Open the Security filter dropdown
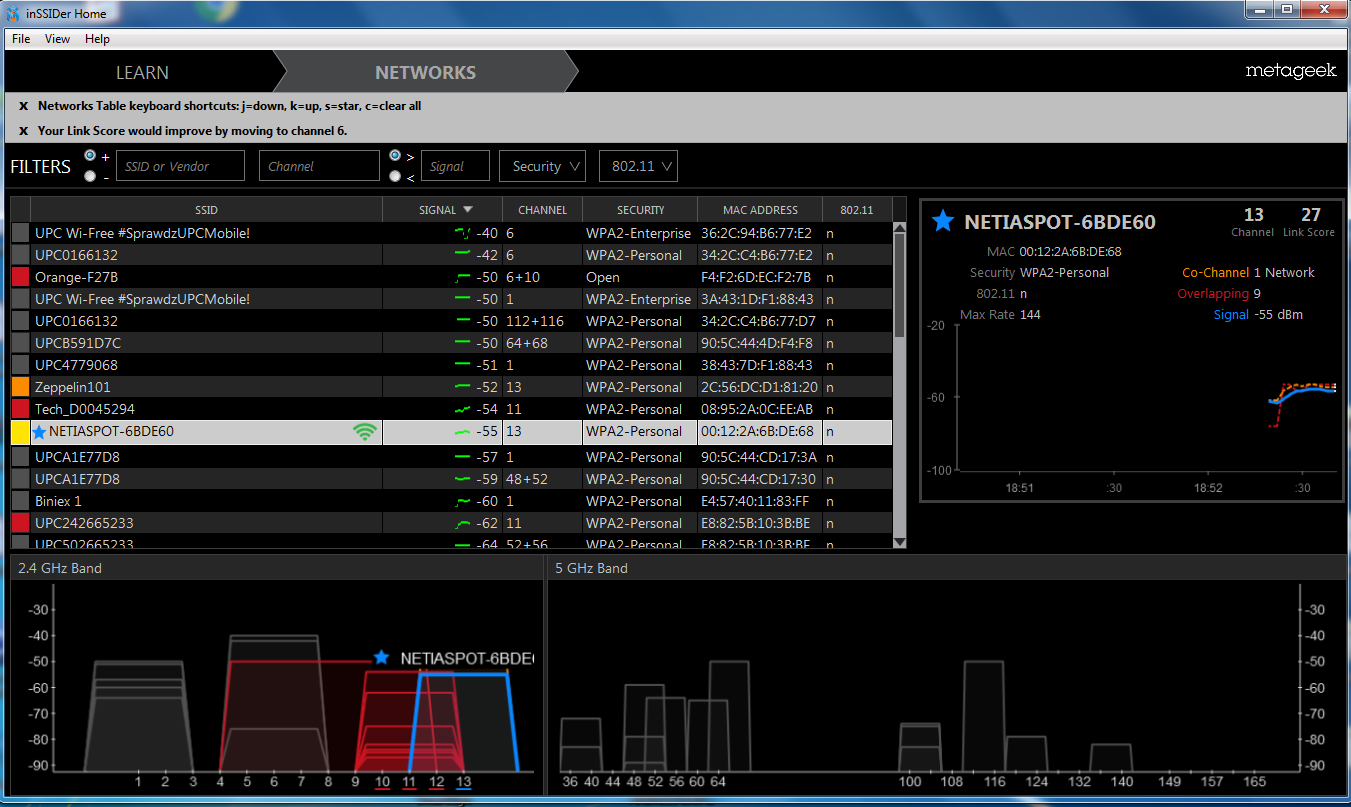 542,166
